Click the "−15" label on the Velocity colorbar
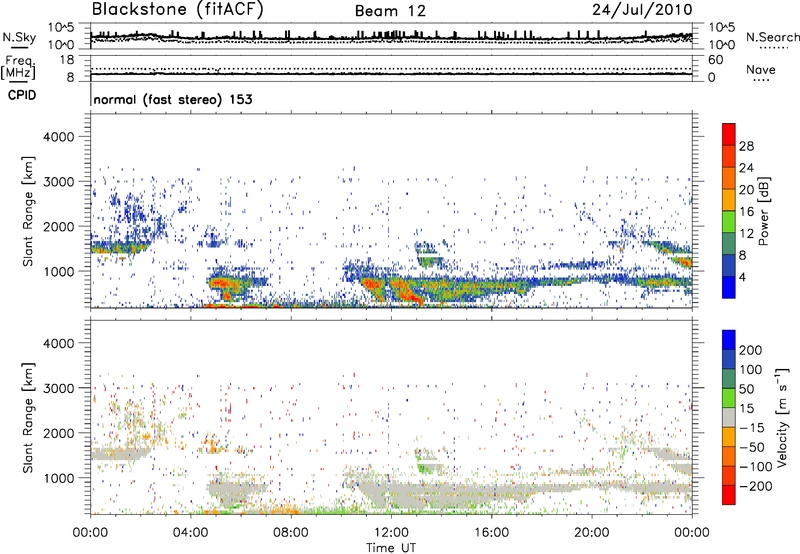 751,428
